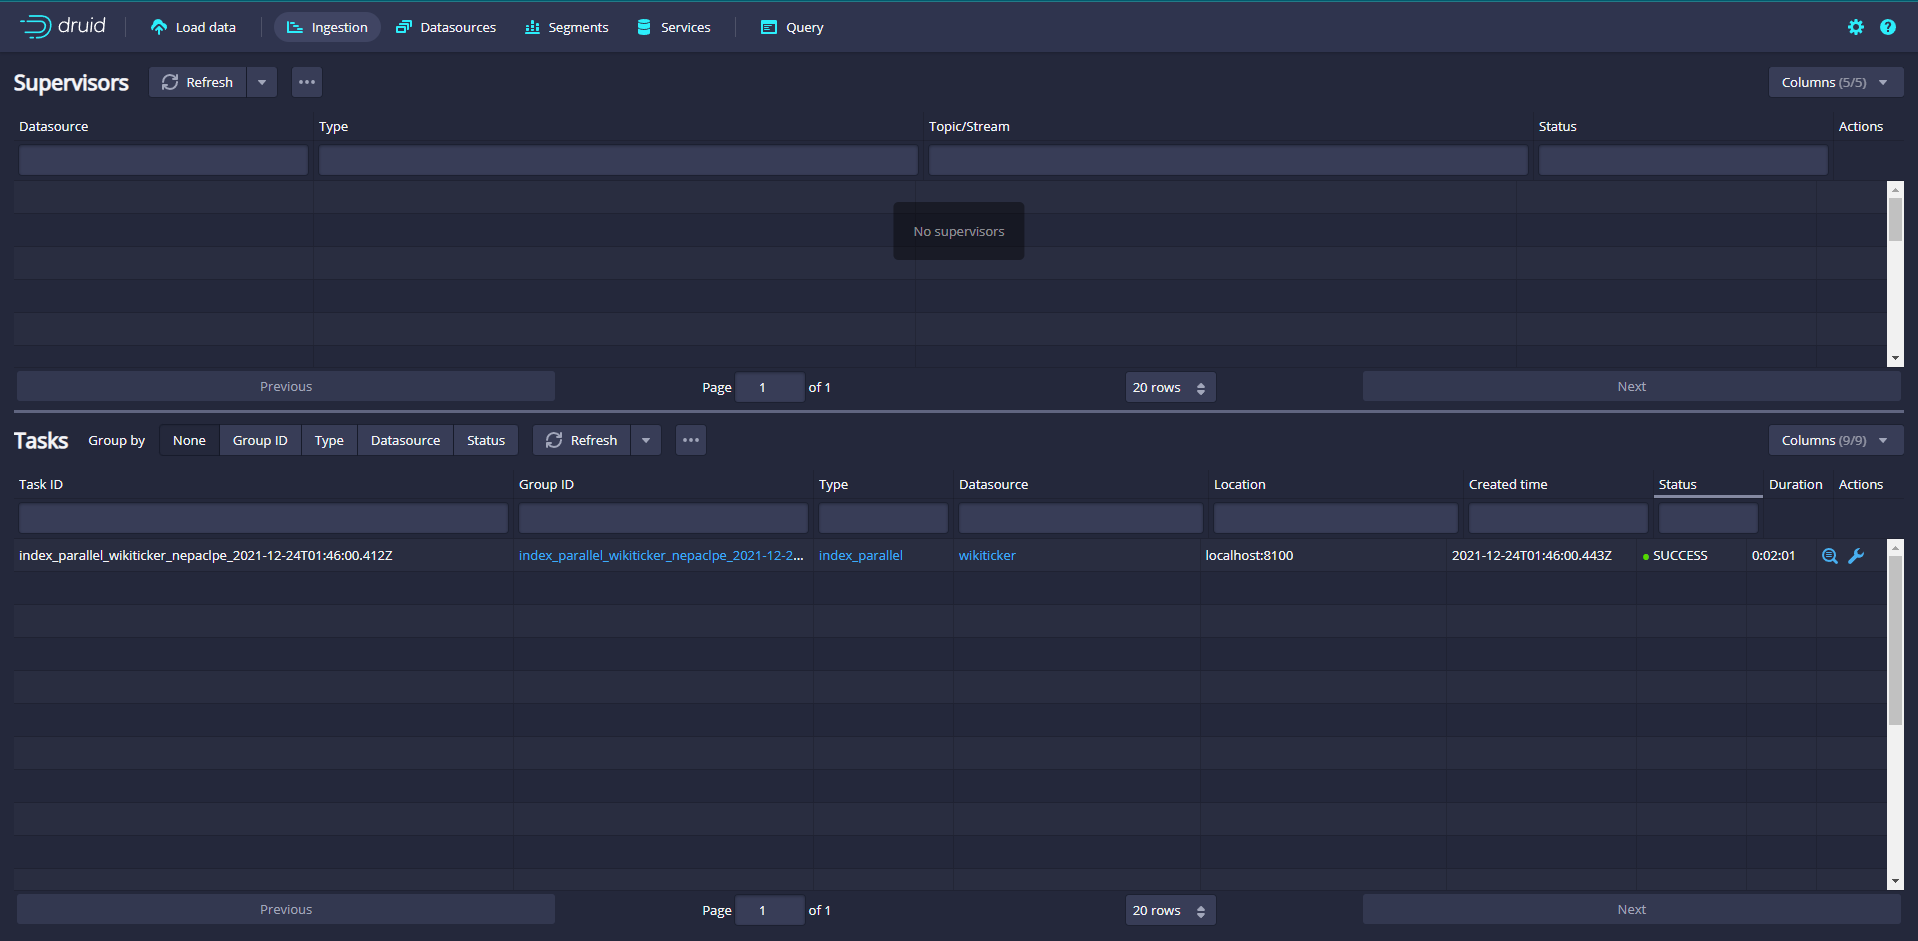The height and width of the screenshot is (941, 1918).
Task: Click Tasks table scroll down arrow
Action: (x=1895, y=881)
